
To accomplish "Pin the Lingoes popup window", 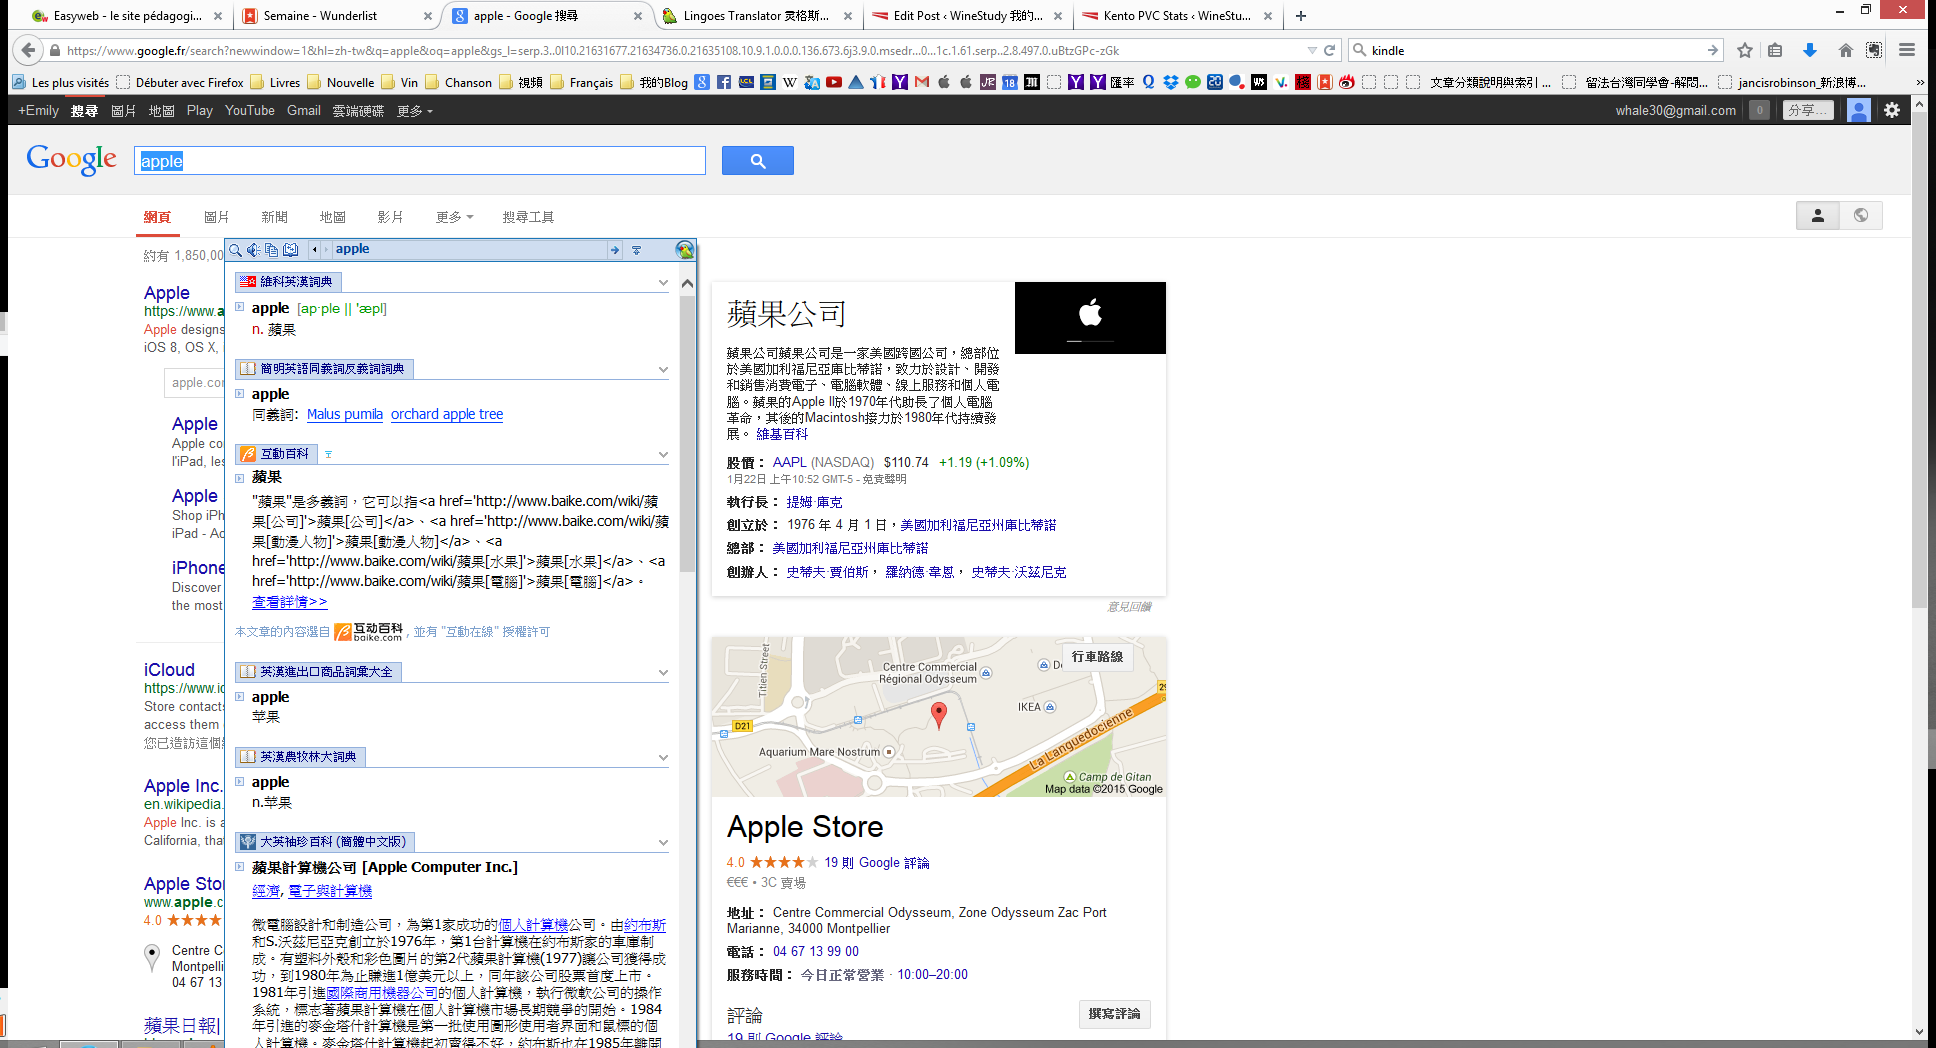I will (636, 250).
